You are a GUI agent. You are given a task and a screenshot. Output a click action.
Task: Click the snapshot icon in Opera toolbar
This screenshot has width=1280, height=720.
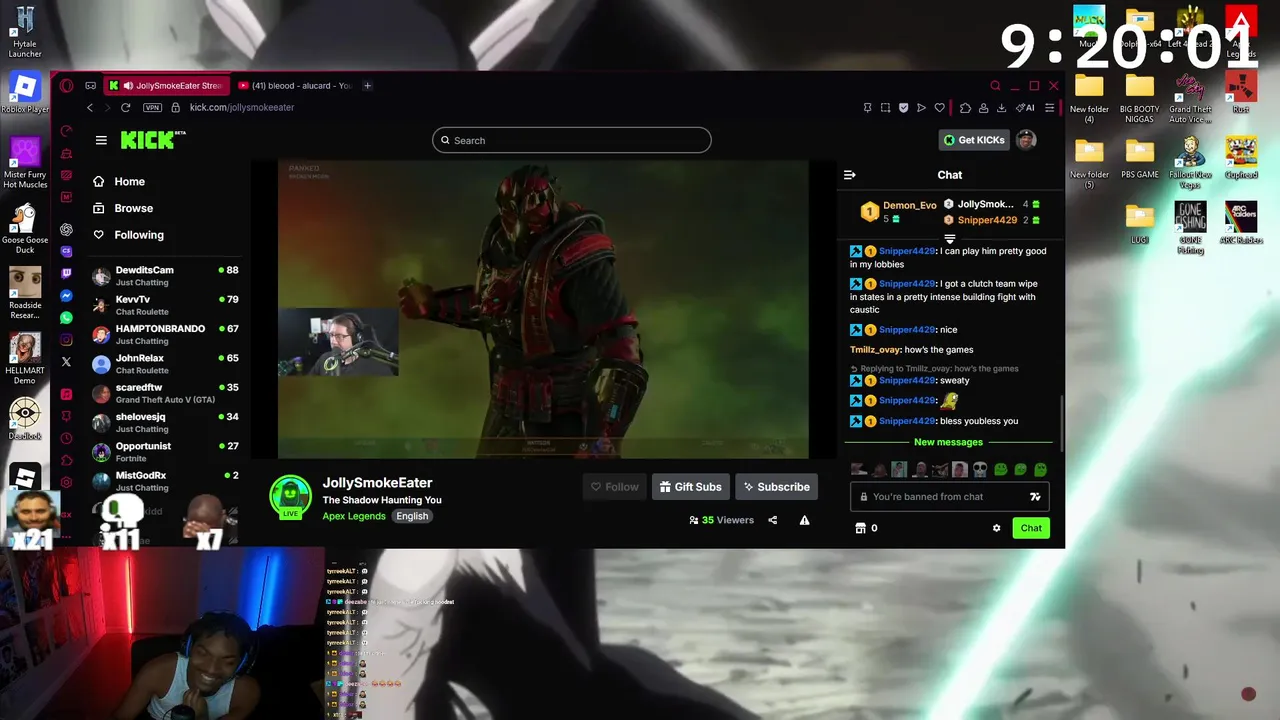(885, 108)
